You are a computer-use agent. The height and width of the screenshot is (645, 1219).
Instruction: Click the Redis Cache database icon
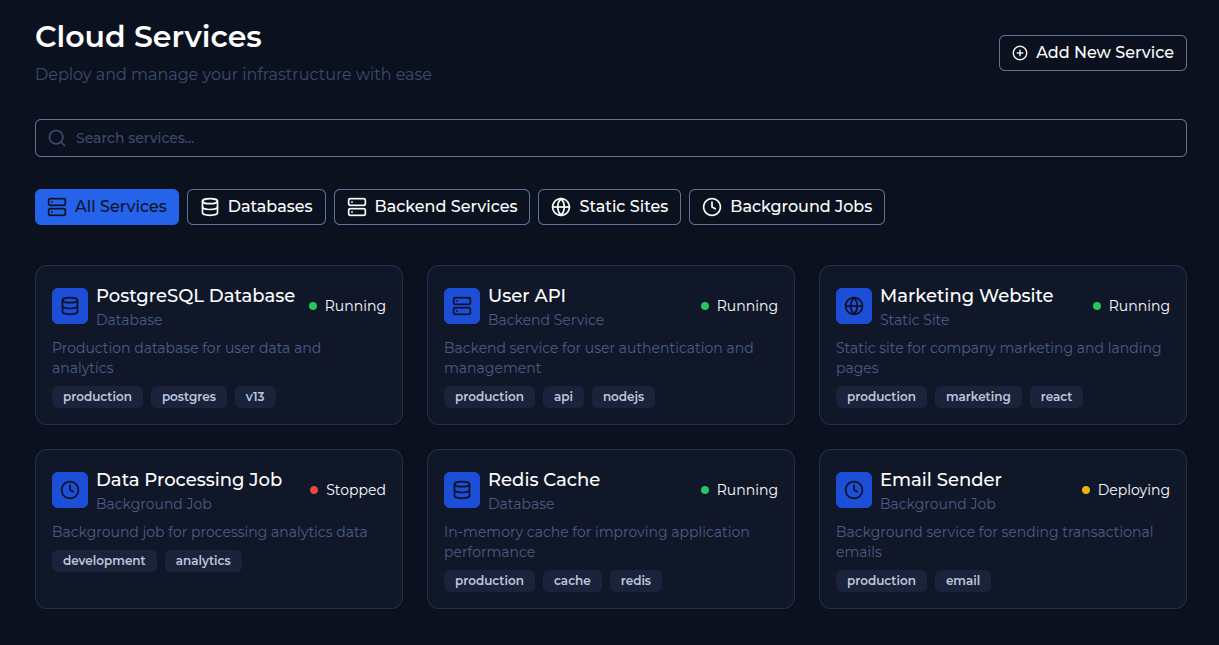coord(462,490)
